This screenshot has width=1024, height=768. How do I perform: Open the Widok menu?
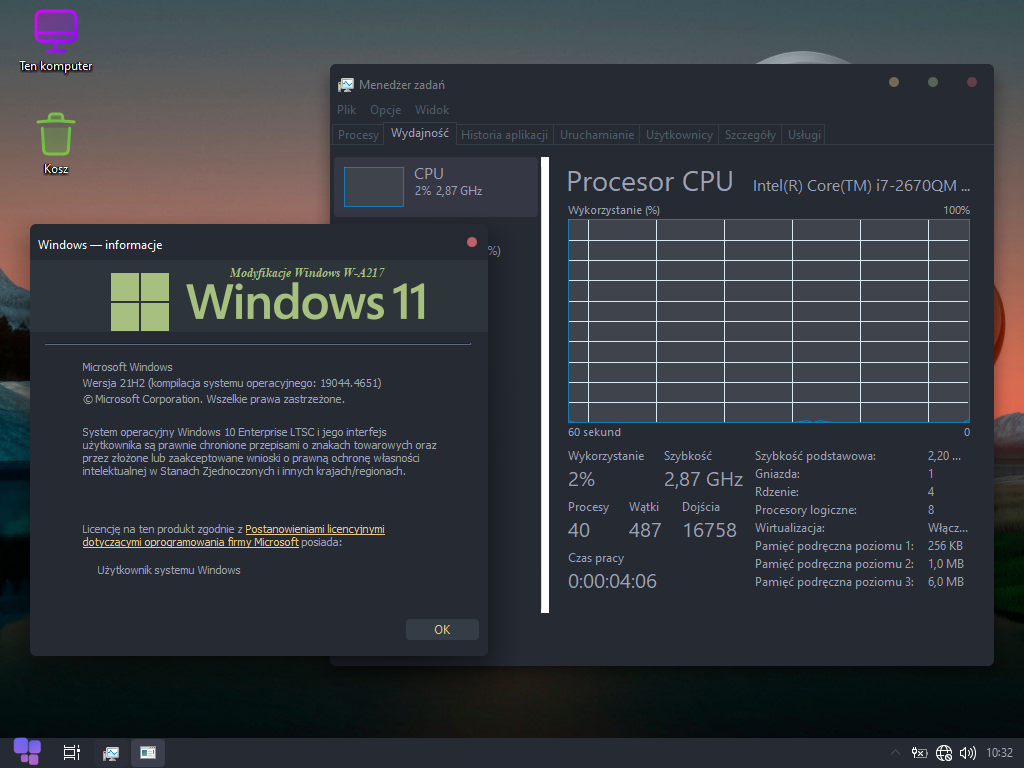[432, 110]
